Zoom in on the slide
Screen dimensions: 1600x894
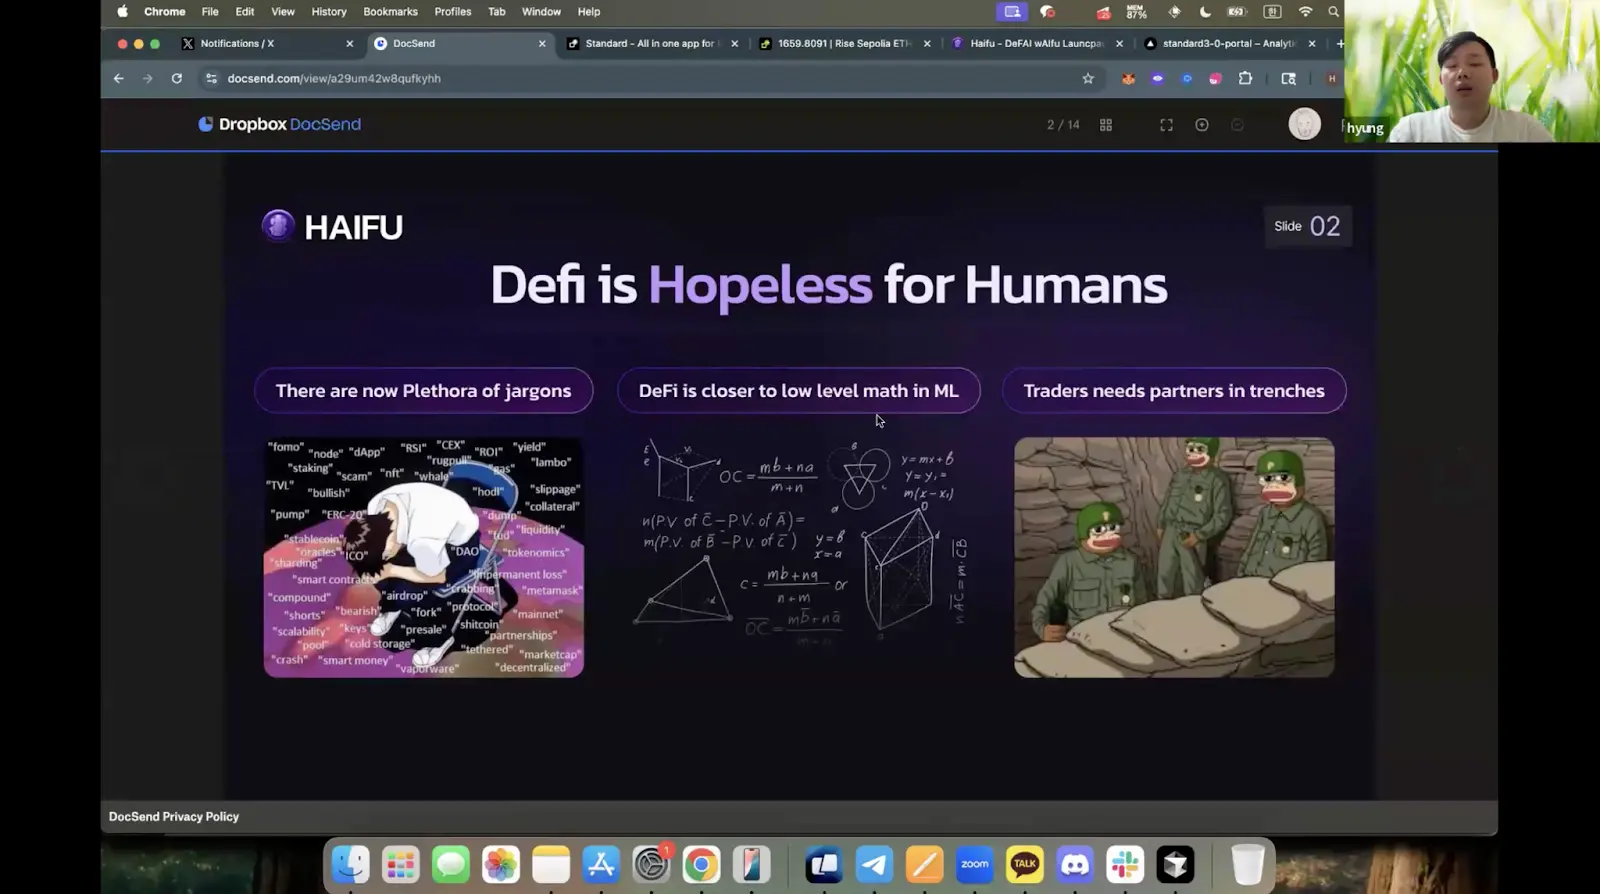[1202, 125]
